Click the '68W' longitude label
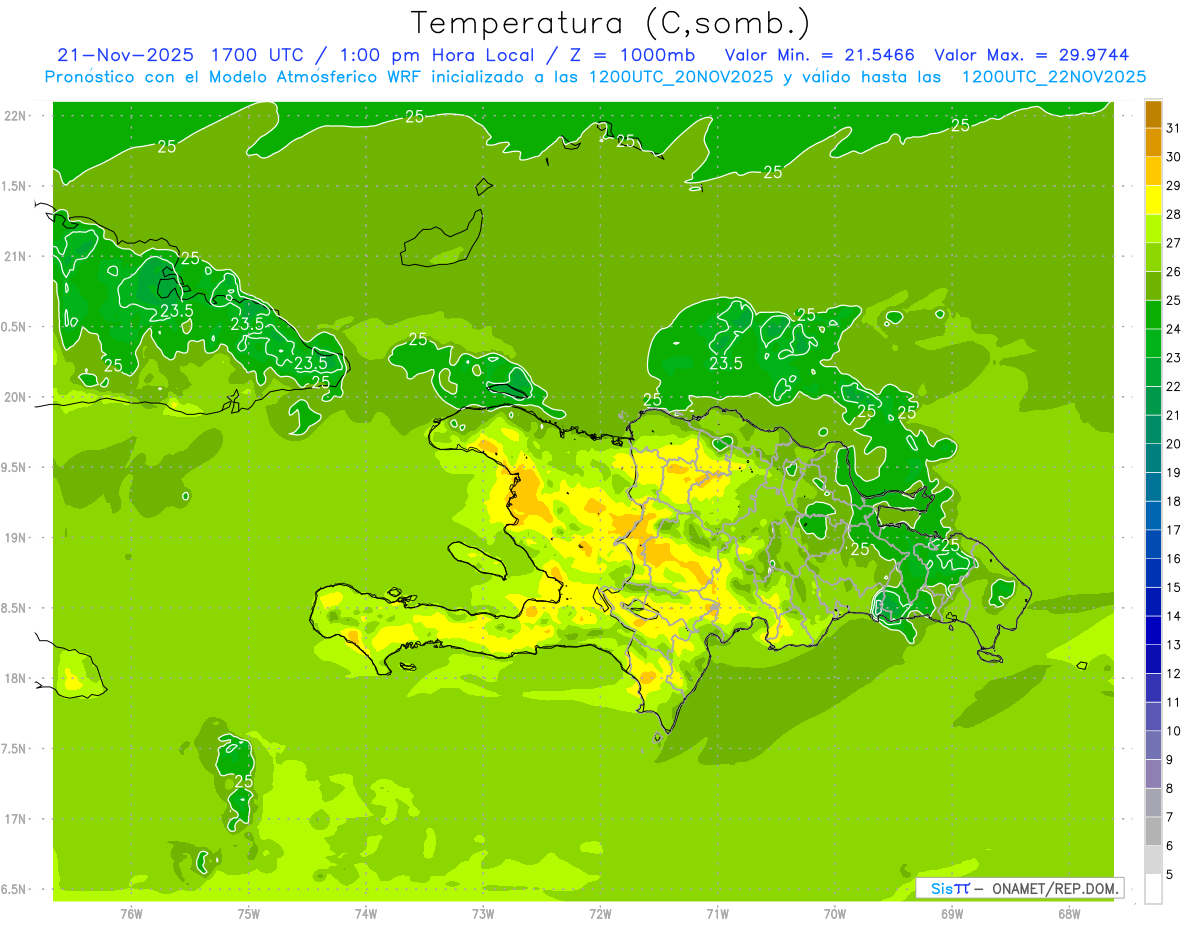 [1069, 914]
